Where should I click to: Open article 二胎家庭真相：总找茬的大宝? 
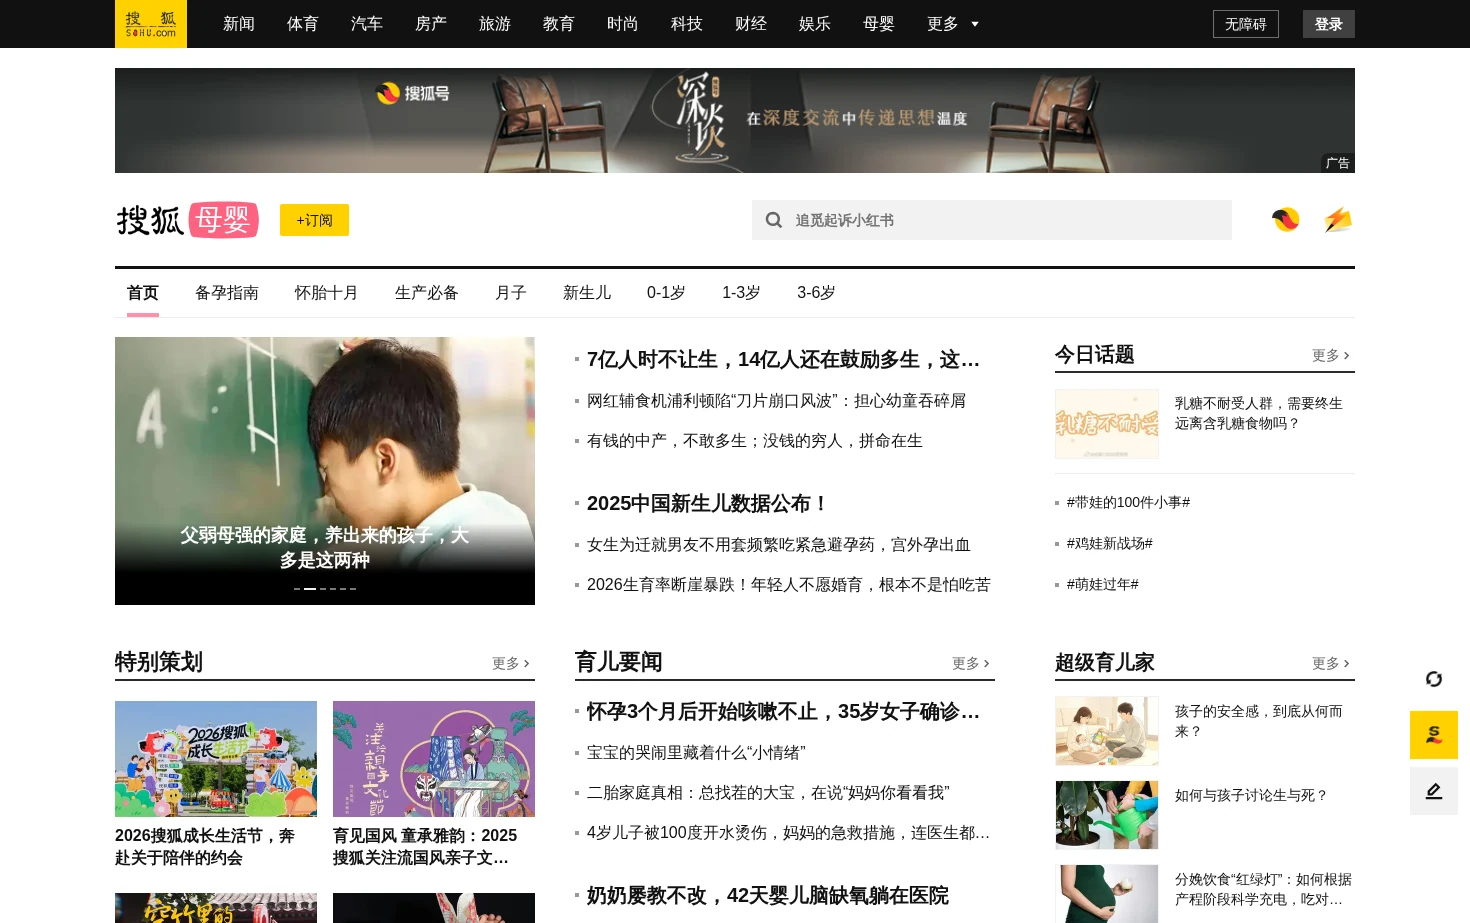768,793
